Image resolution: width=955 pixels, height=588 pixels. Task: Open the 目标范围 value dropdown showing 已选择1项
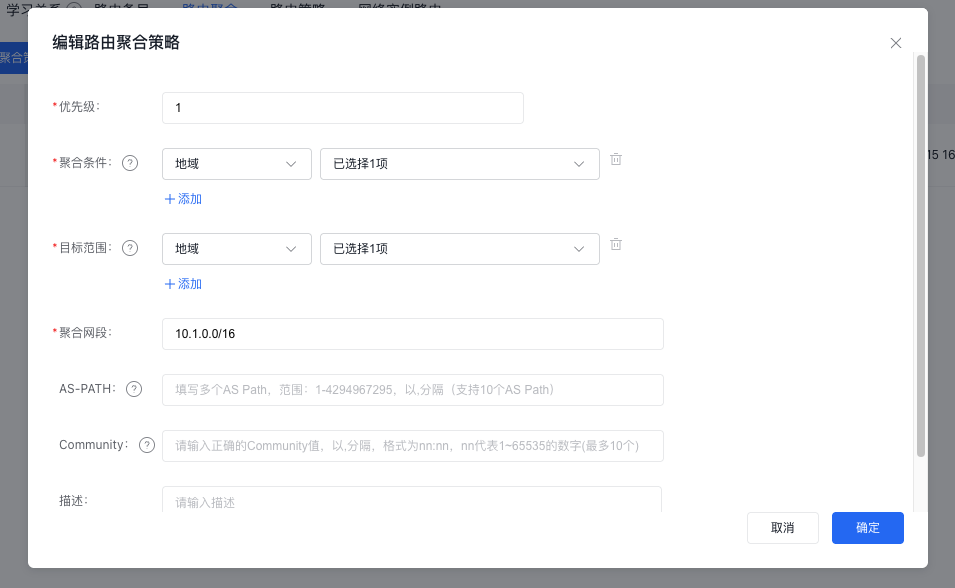click(460, 249)
